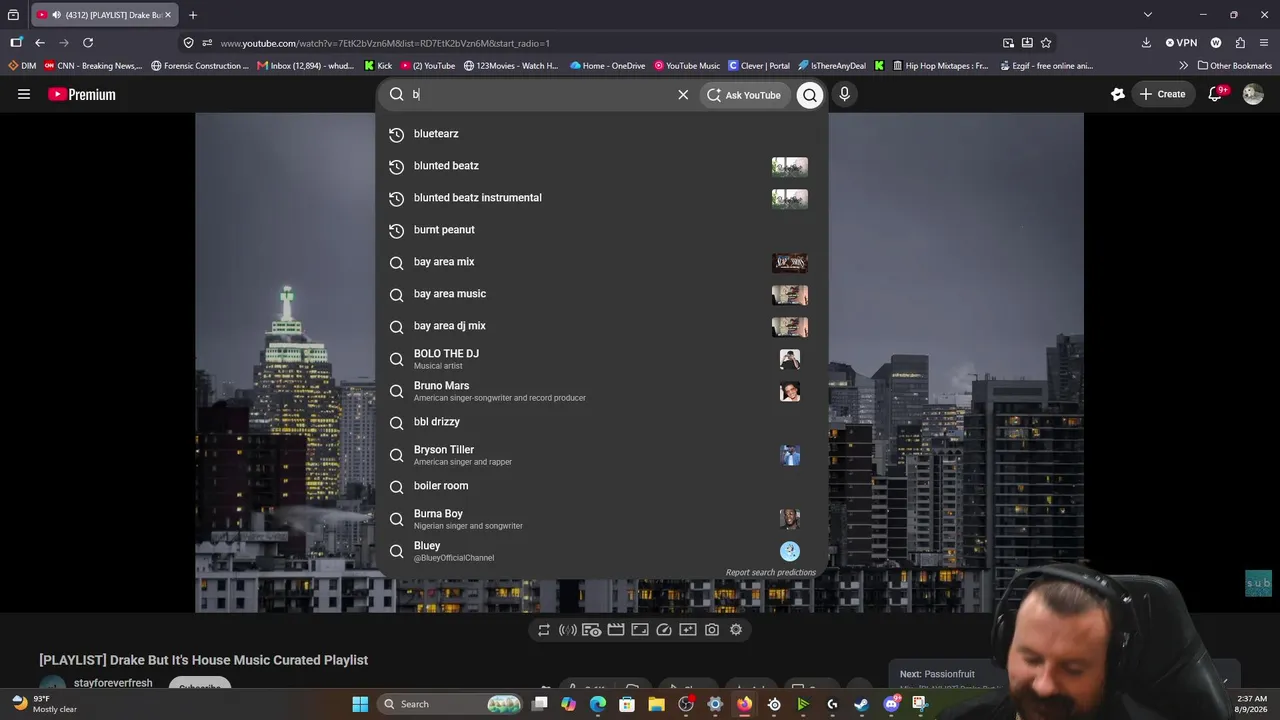Select the Burna Boy suggestion
Image resolution: width=1280 pixels, height=720 pixels.
pos(601,518)
